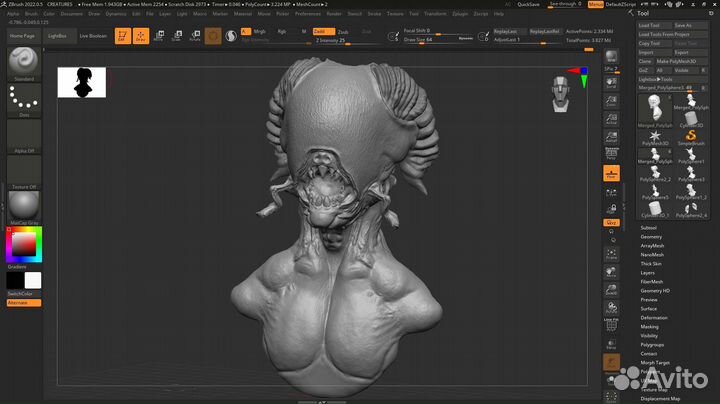This screenshot has width=720, height=404.
Task: Open the Preferences menu
Action: (x=307, y=14)
